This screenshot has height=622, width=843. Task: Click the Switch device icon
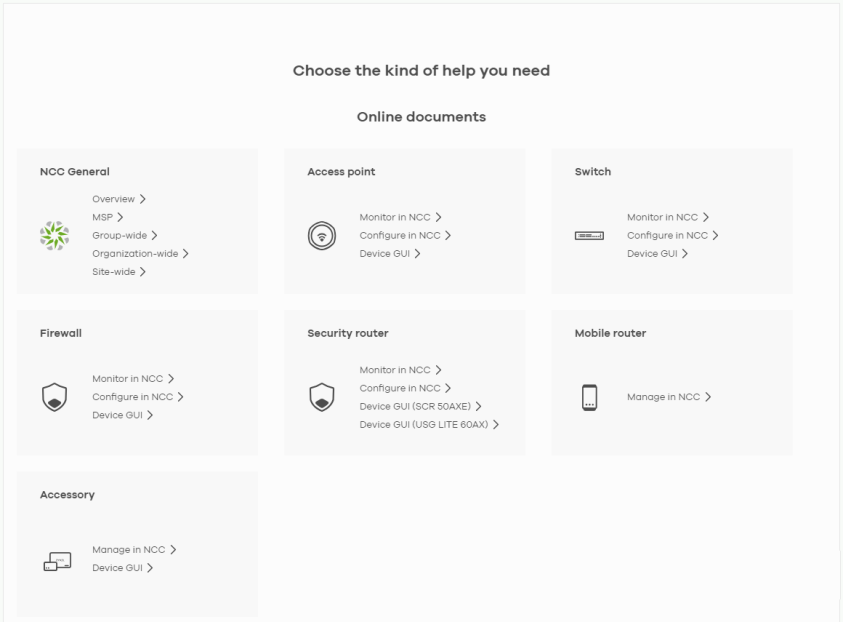[x=589, y=235]
